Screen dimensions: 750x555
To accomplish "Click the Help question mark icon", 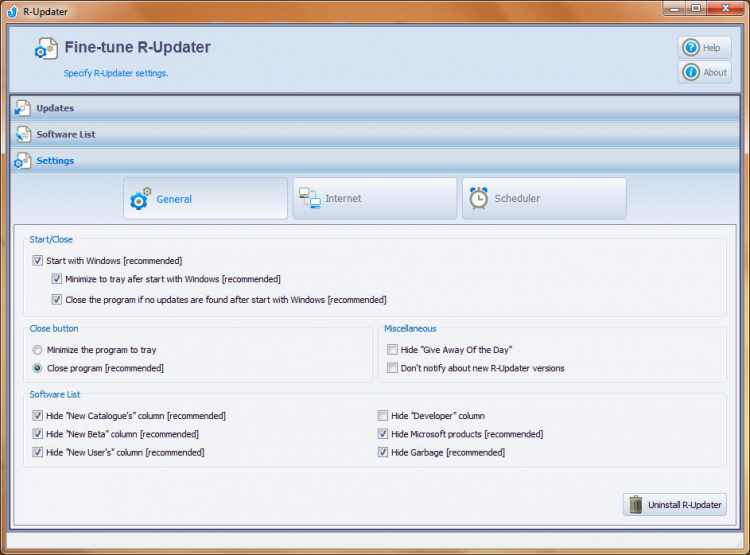I will tap(691, 47).
